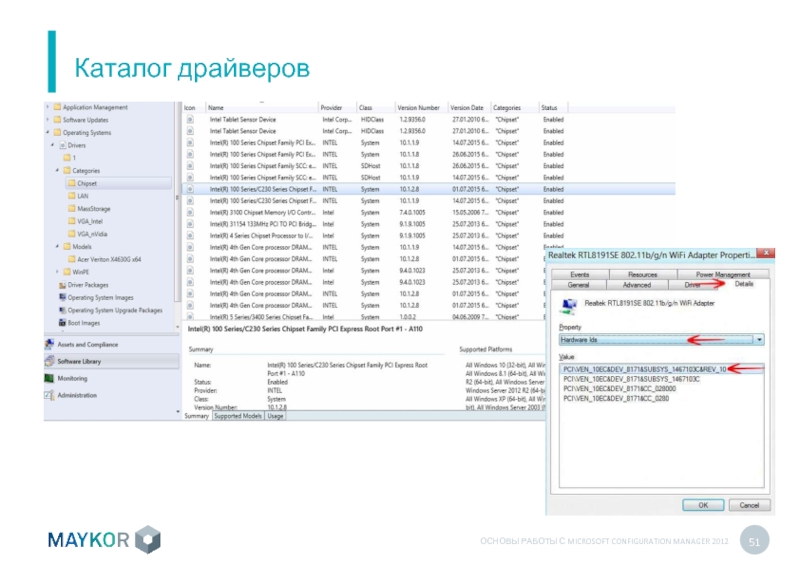The height and width of the screenshot is (565, 800).
Task: Open the Administration workspace
Action: (x=77, y=395)
